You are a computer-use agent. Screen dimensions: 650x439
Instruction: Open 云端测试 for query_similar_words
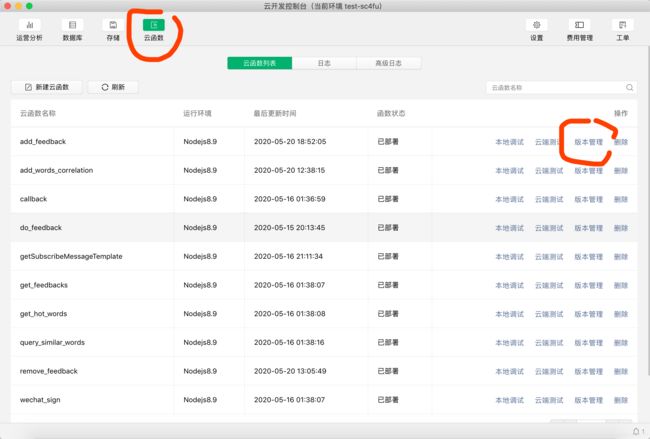(549, 342)
